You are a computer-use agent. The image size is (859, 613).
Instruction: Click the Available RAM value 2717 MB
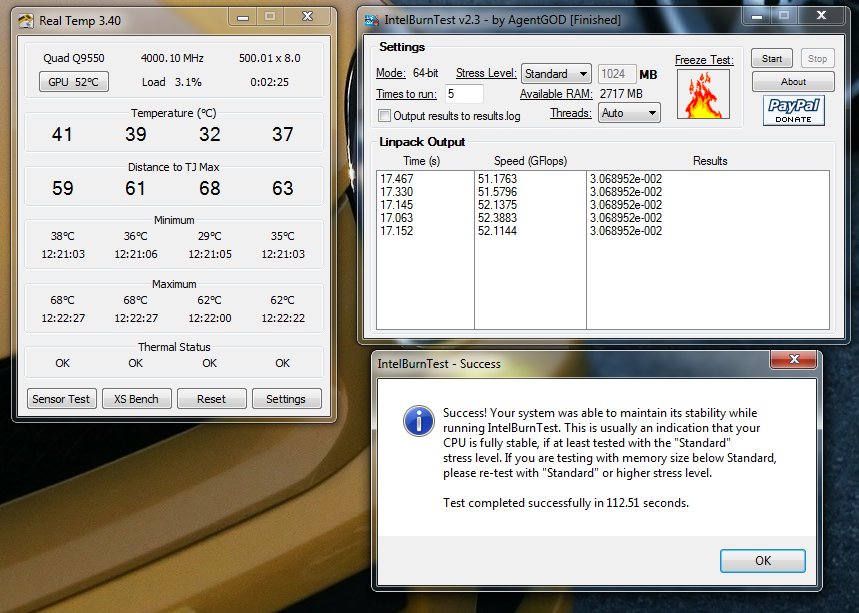click(621, 94)
